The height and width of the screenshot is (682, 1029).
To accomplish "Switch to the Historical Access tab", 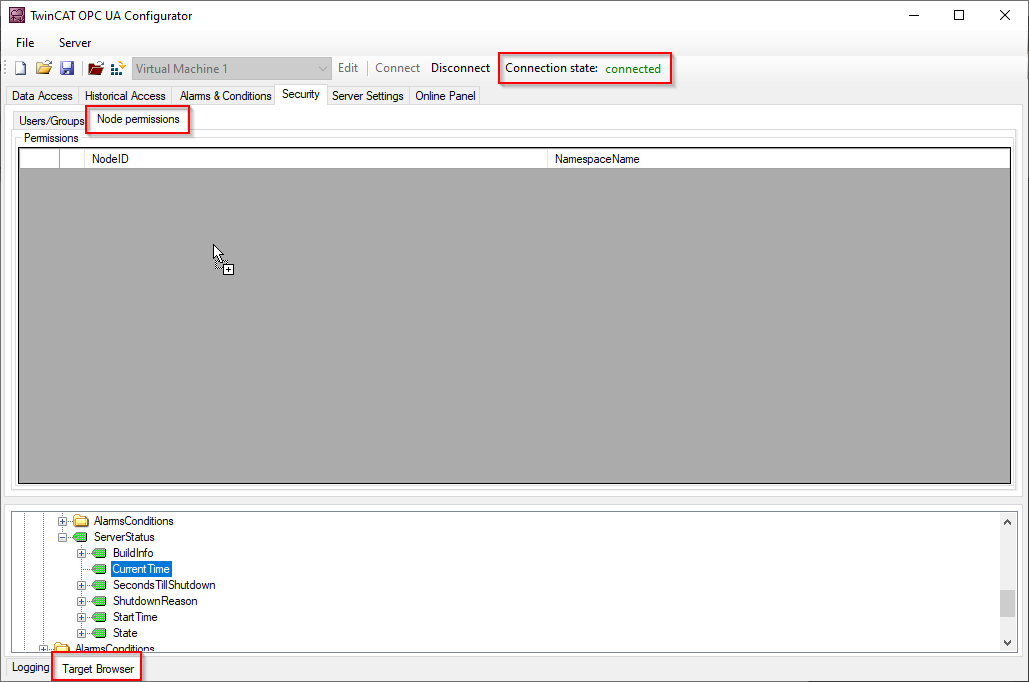I will 125,96.
